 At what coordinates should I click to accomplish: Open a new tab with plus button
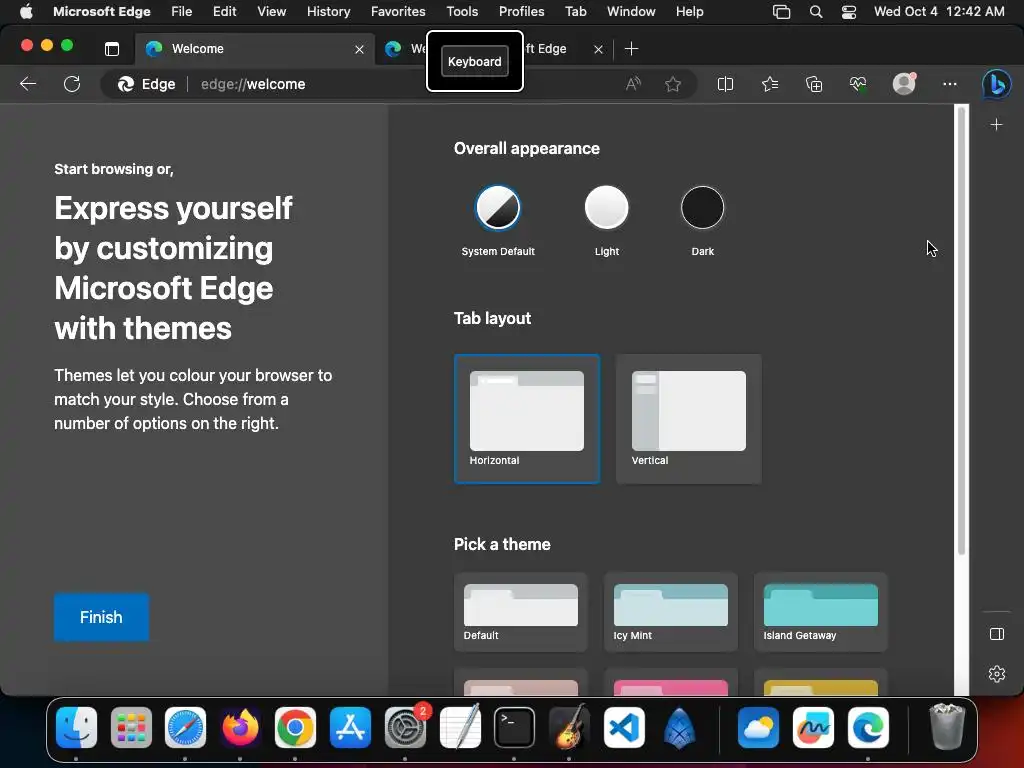(x=632, y=49)
